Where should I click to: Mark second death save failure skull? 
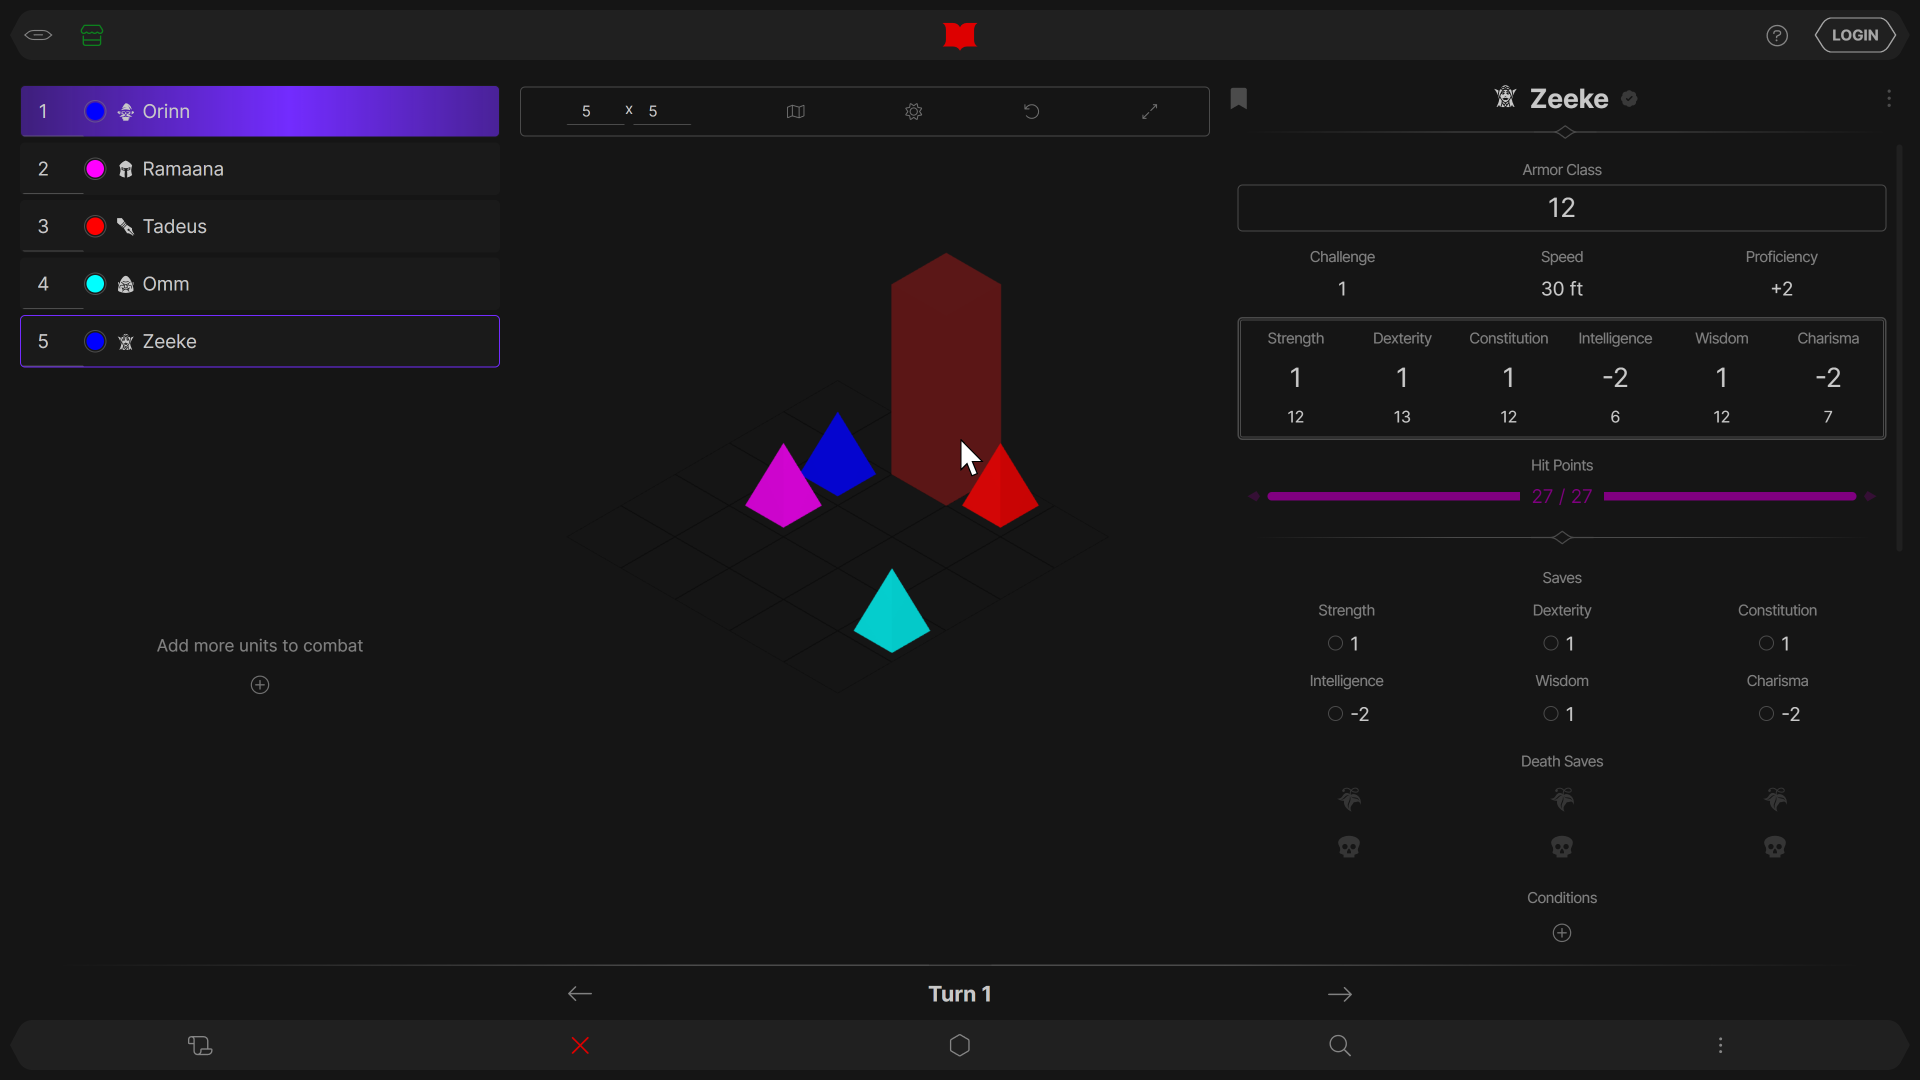click(1562, 847)
